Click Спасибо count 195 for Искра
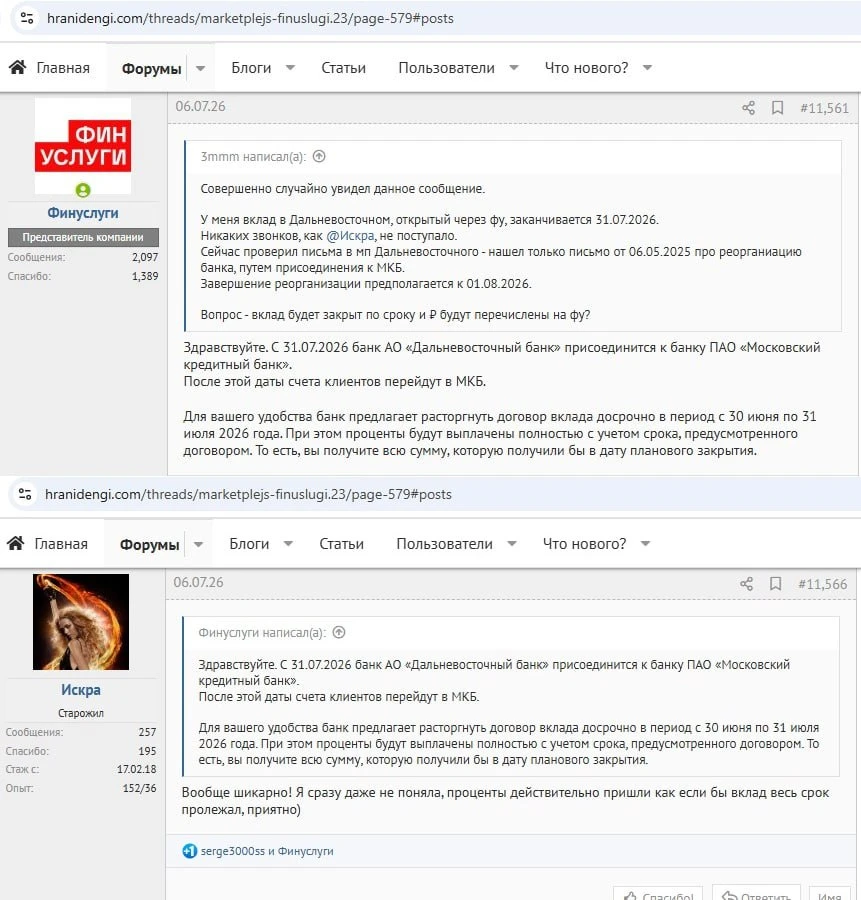This screenshot has height=900, width=861. pyautogui.click(x=147, y=751)
